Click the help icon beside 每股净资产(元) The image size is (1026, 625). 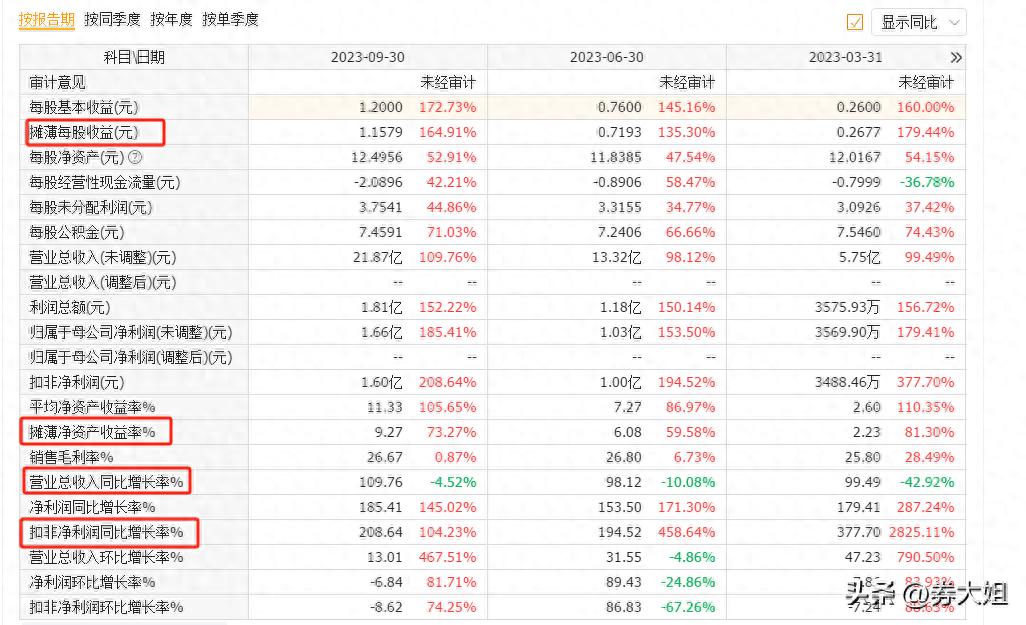click(x=136, y=157)
